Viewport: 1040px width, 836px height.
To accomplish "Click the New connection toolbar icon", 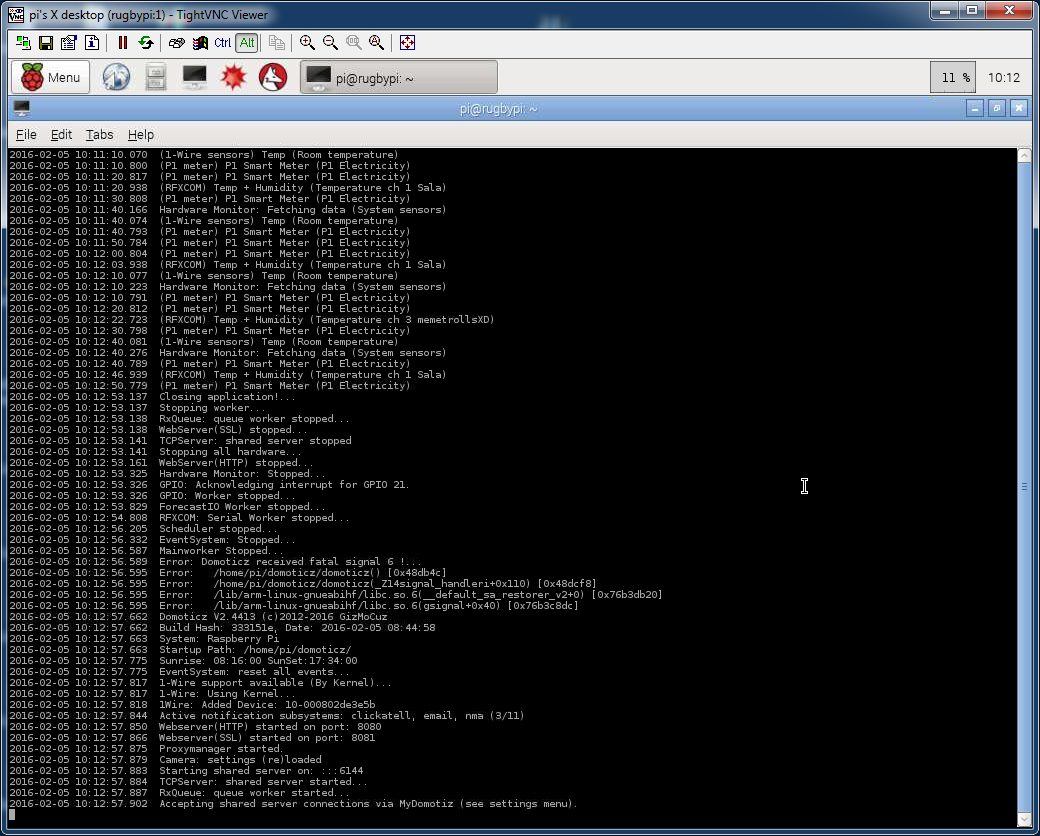I will coord(23,42).
